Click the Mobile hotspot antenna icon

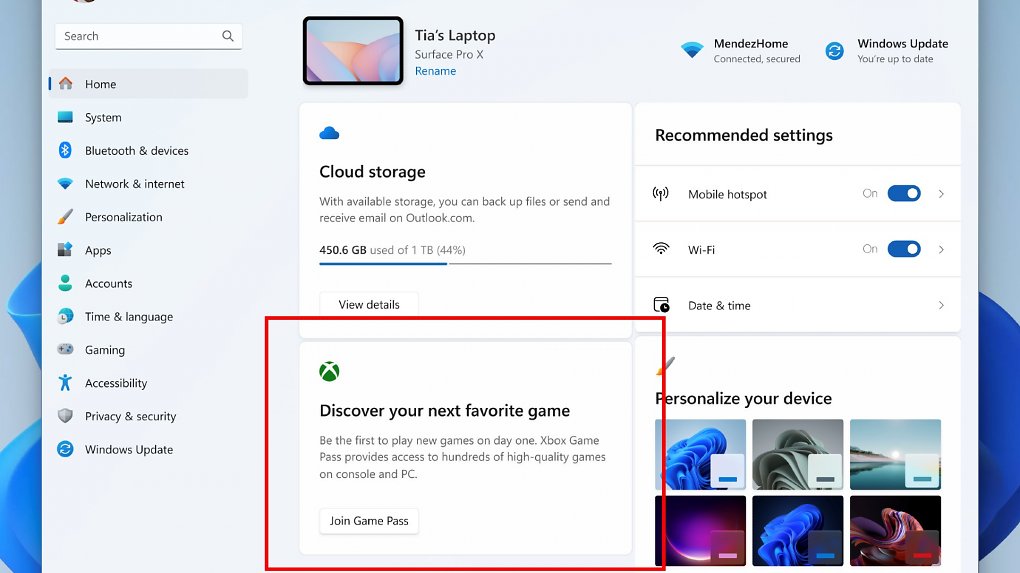(x=661, y=194)
